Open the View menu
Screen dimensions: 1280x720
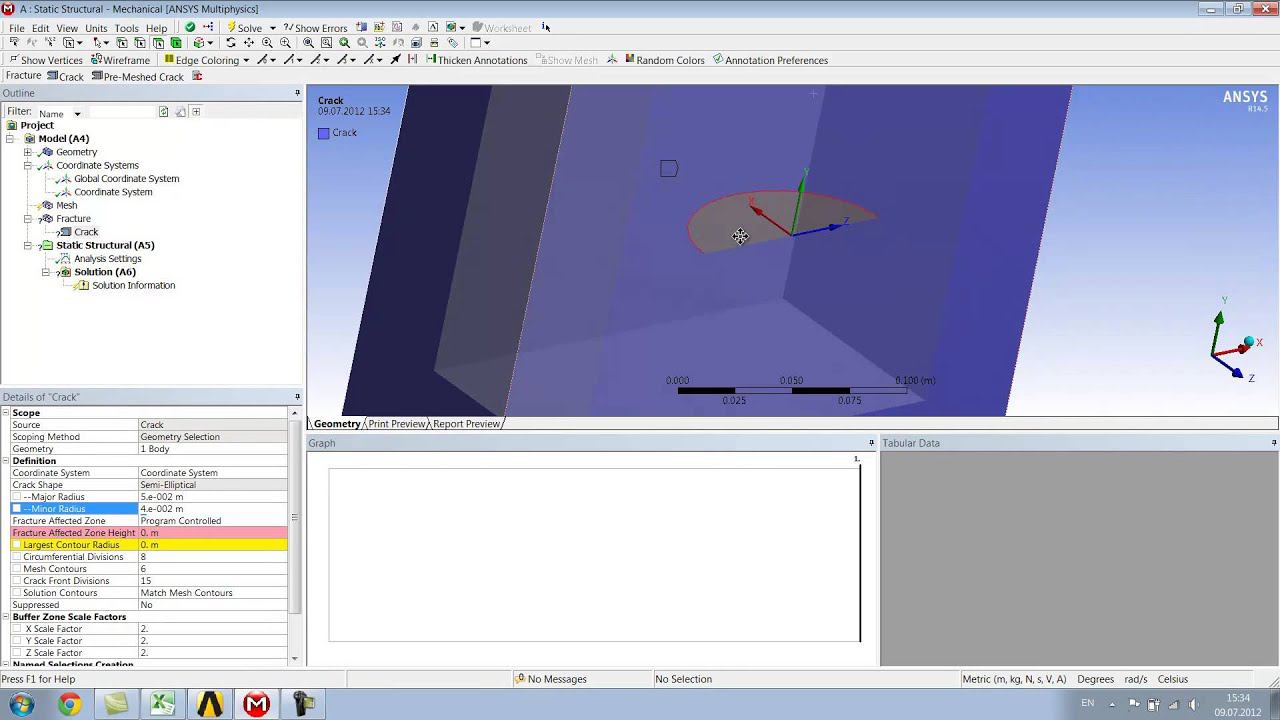point(67,28)
